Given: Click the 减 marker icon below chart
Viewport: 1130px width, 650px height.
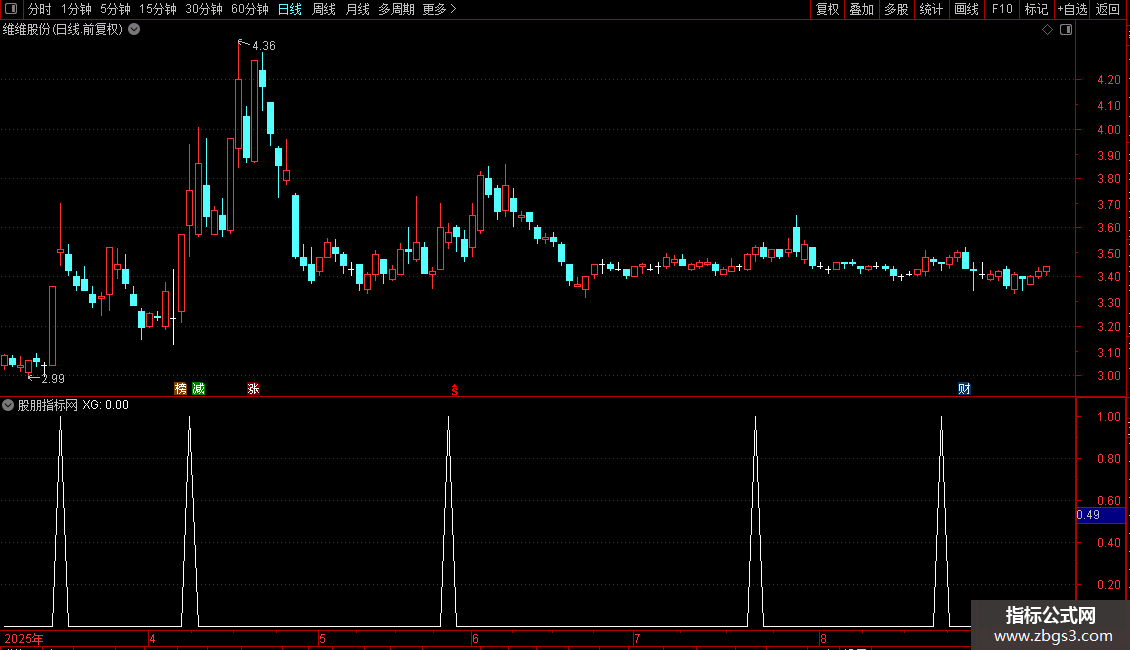Looking at the screenshot, I should (198, 388).
